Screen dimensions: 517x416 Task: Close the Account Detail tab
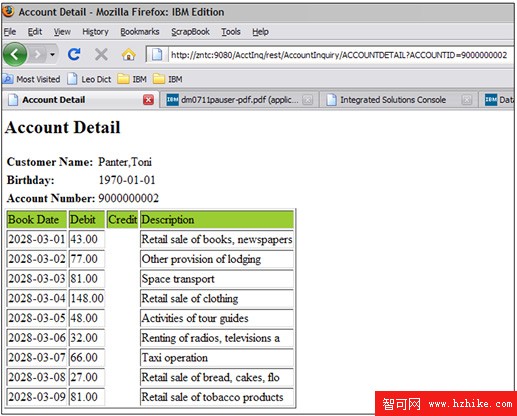click(x=148, y=100)
